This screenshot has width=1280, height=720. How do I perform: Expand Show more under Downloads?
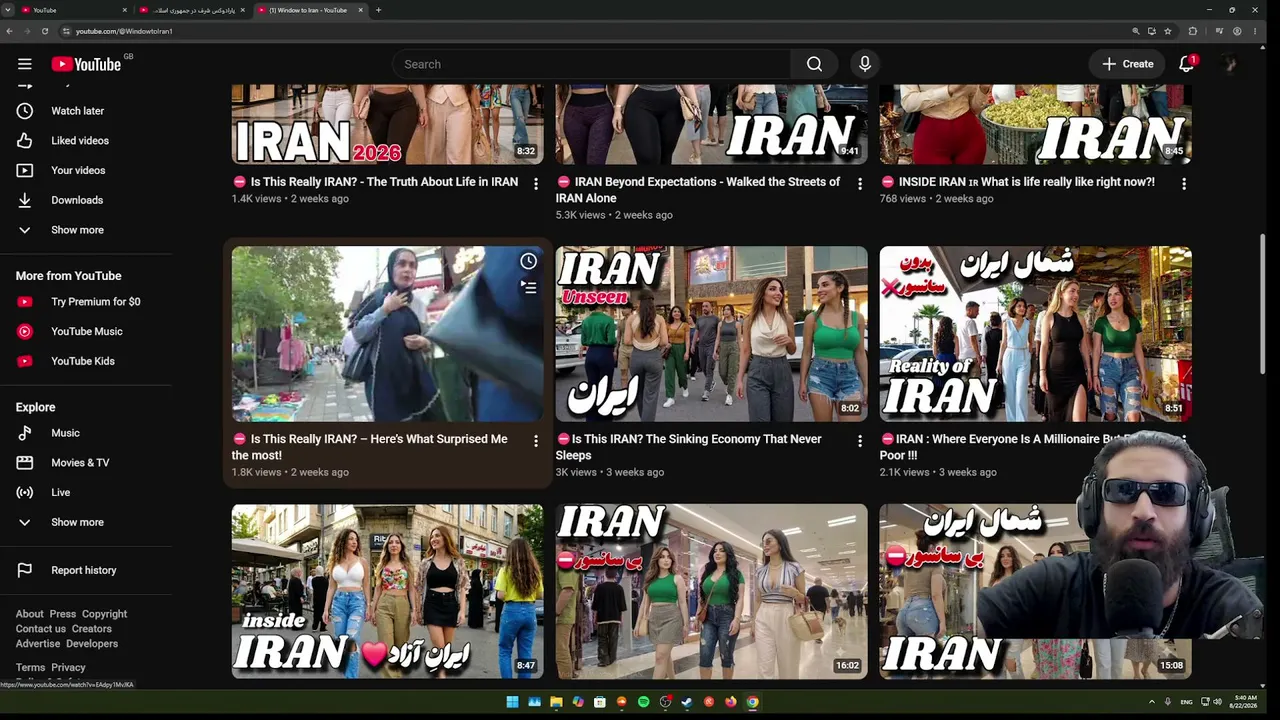77,230
